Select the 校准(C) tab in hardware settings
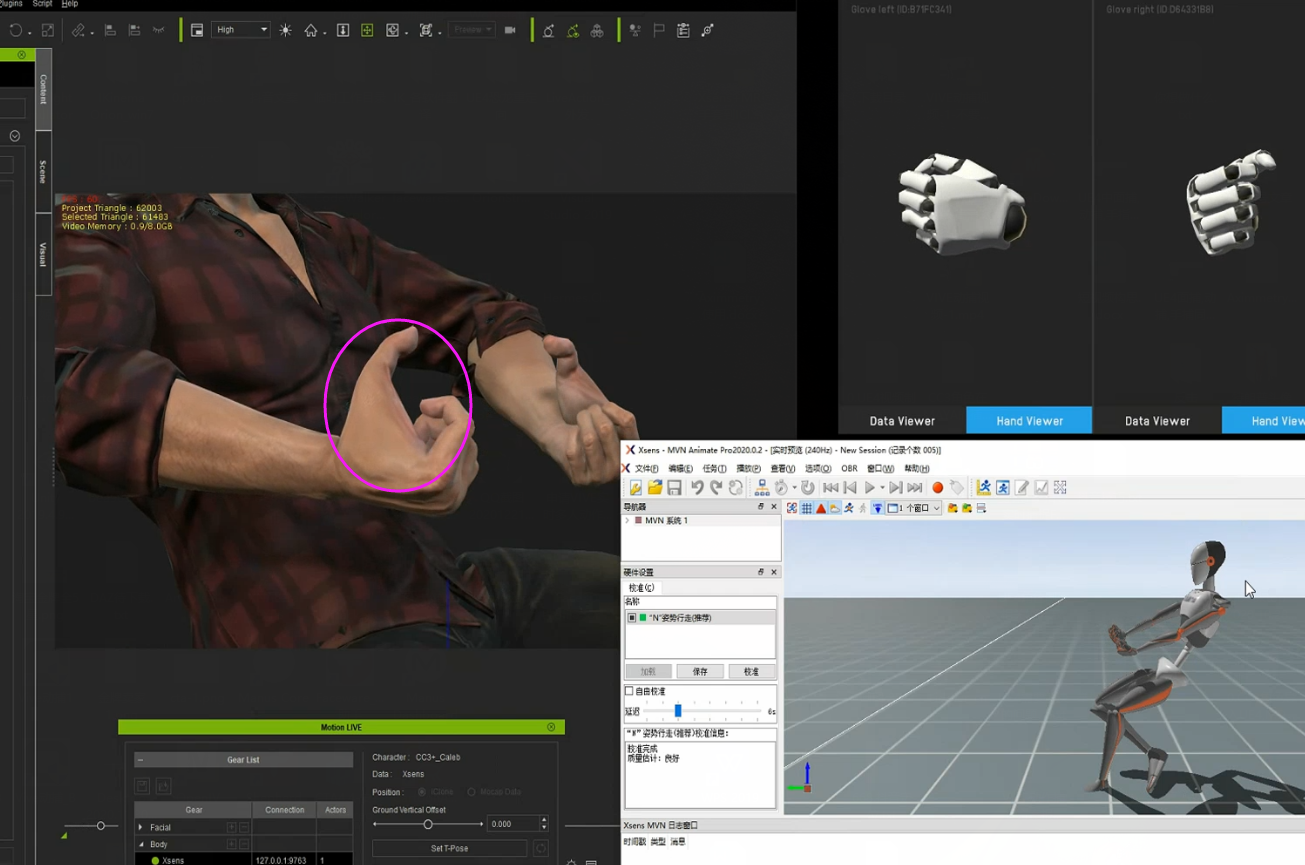The height and width of the screenshot is (865, 1305). tap(641, 588)
